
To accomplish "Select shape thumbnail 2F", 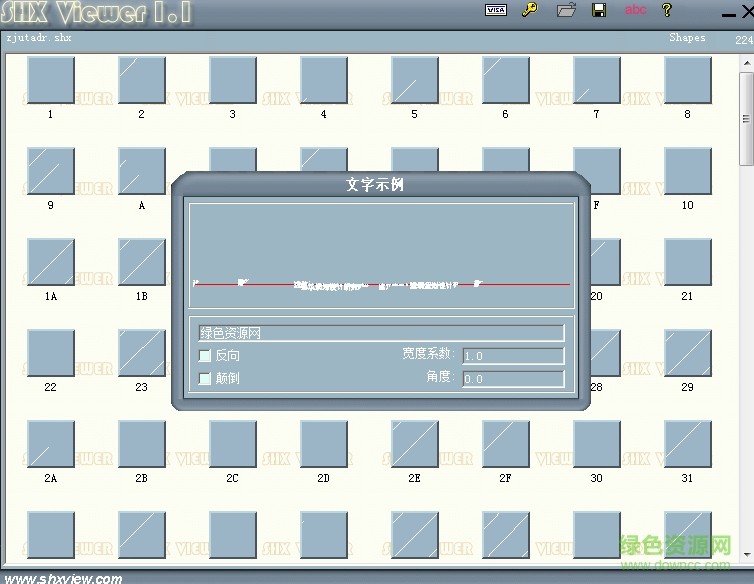I will [x=505, y=444].
